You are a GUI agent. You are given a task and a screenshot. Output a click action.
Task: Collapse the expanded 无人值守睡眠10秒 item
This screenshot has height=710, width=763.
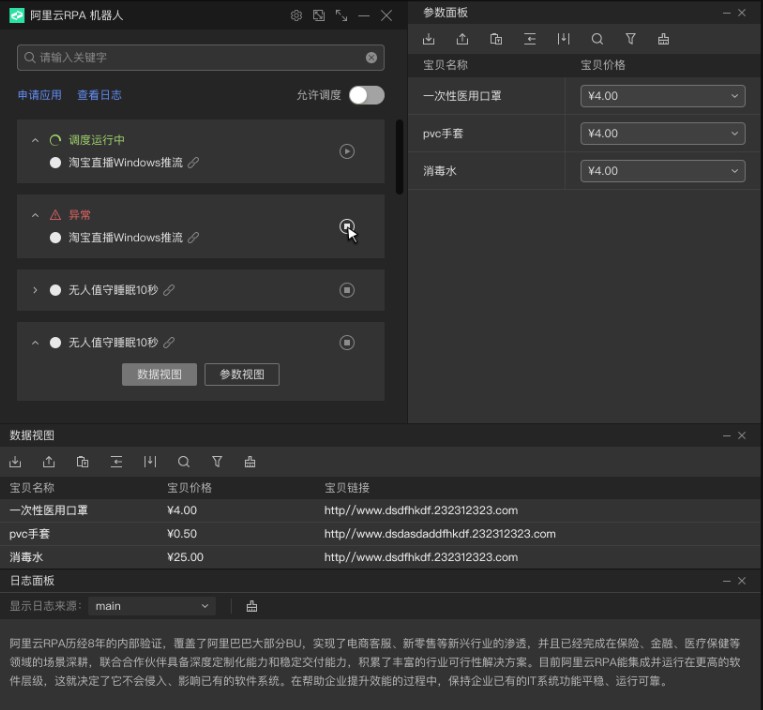point(35,343)
